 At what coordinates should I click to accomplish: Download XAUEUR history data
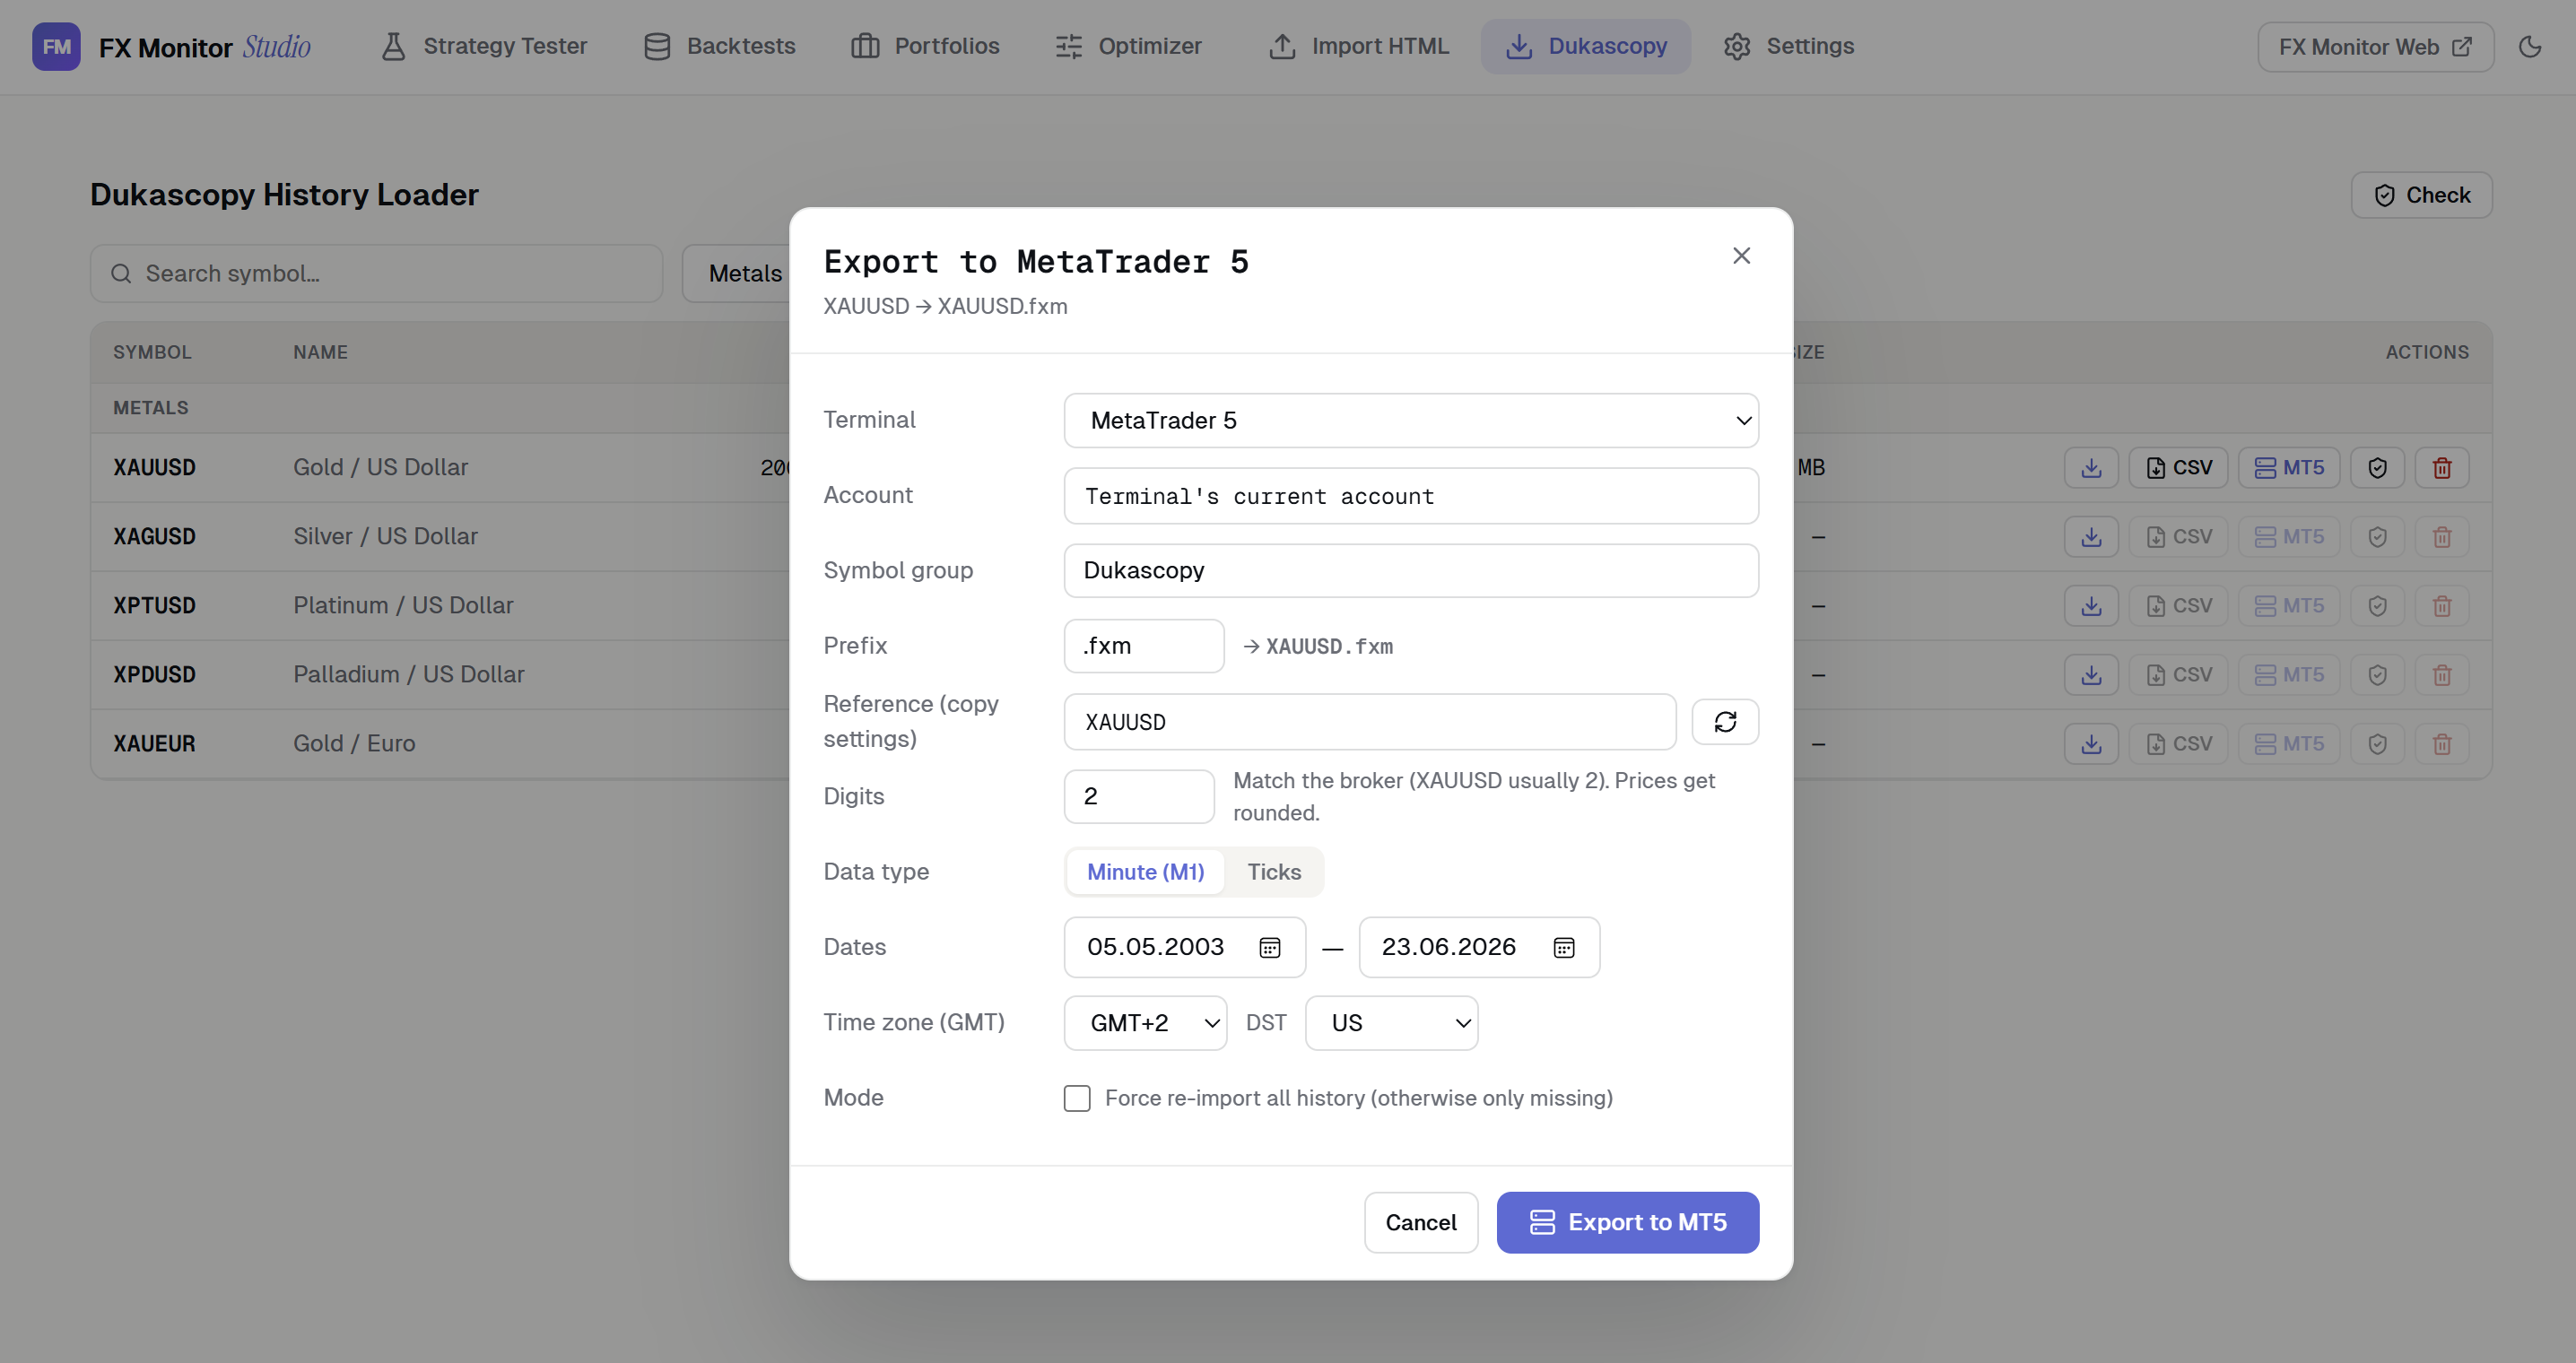point(2091,743)
